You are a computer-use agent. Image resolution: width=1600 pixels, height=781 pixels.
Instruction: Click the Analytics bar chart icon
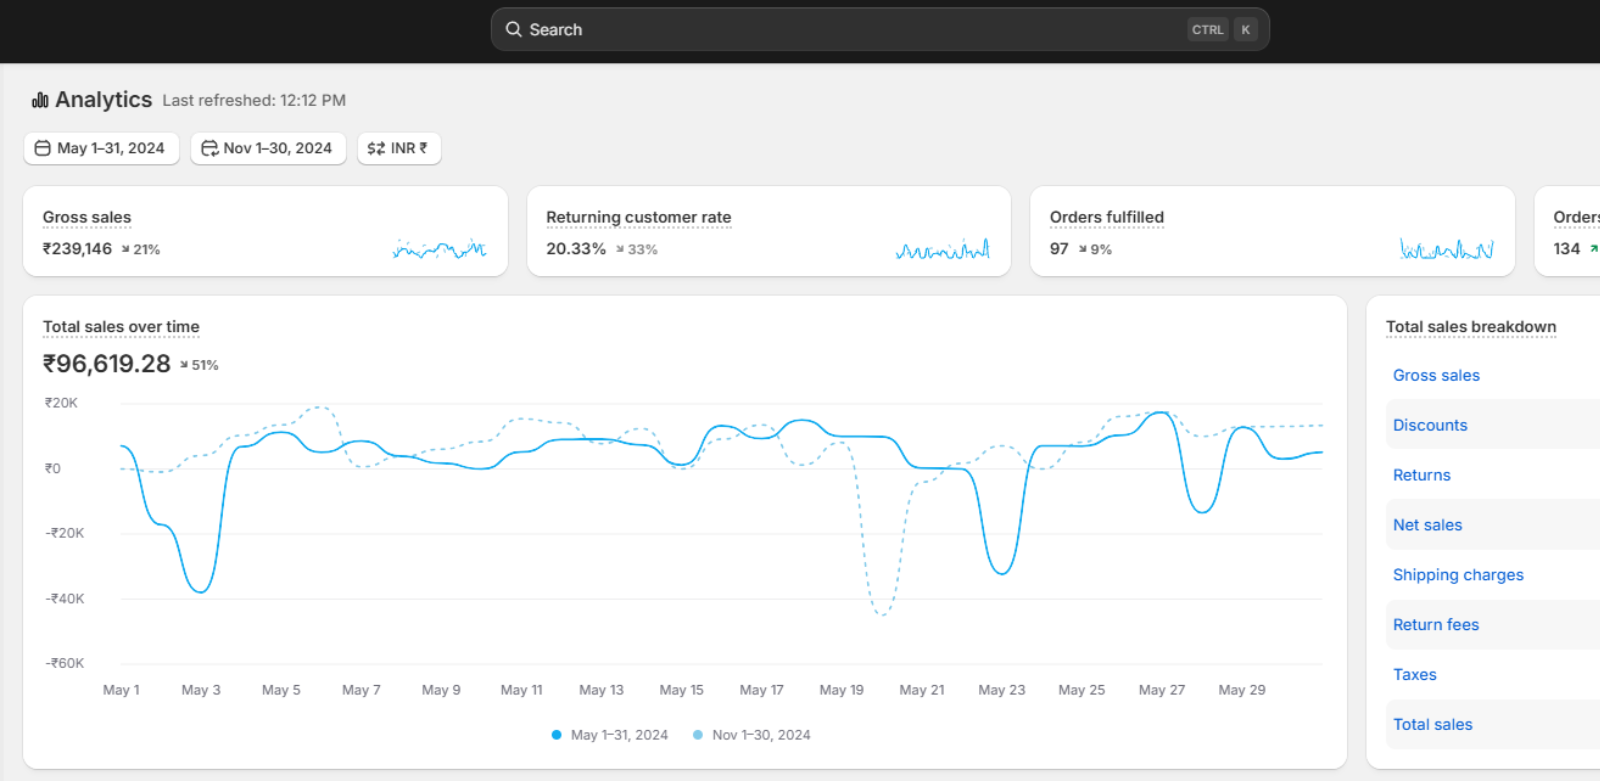pyautogui.click(x=40, y=100)
